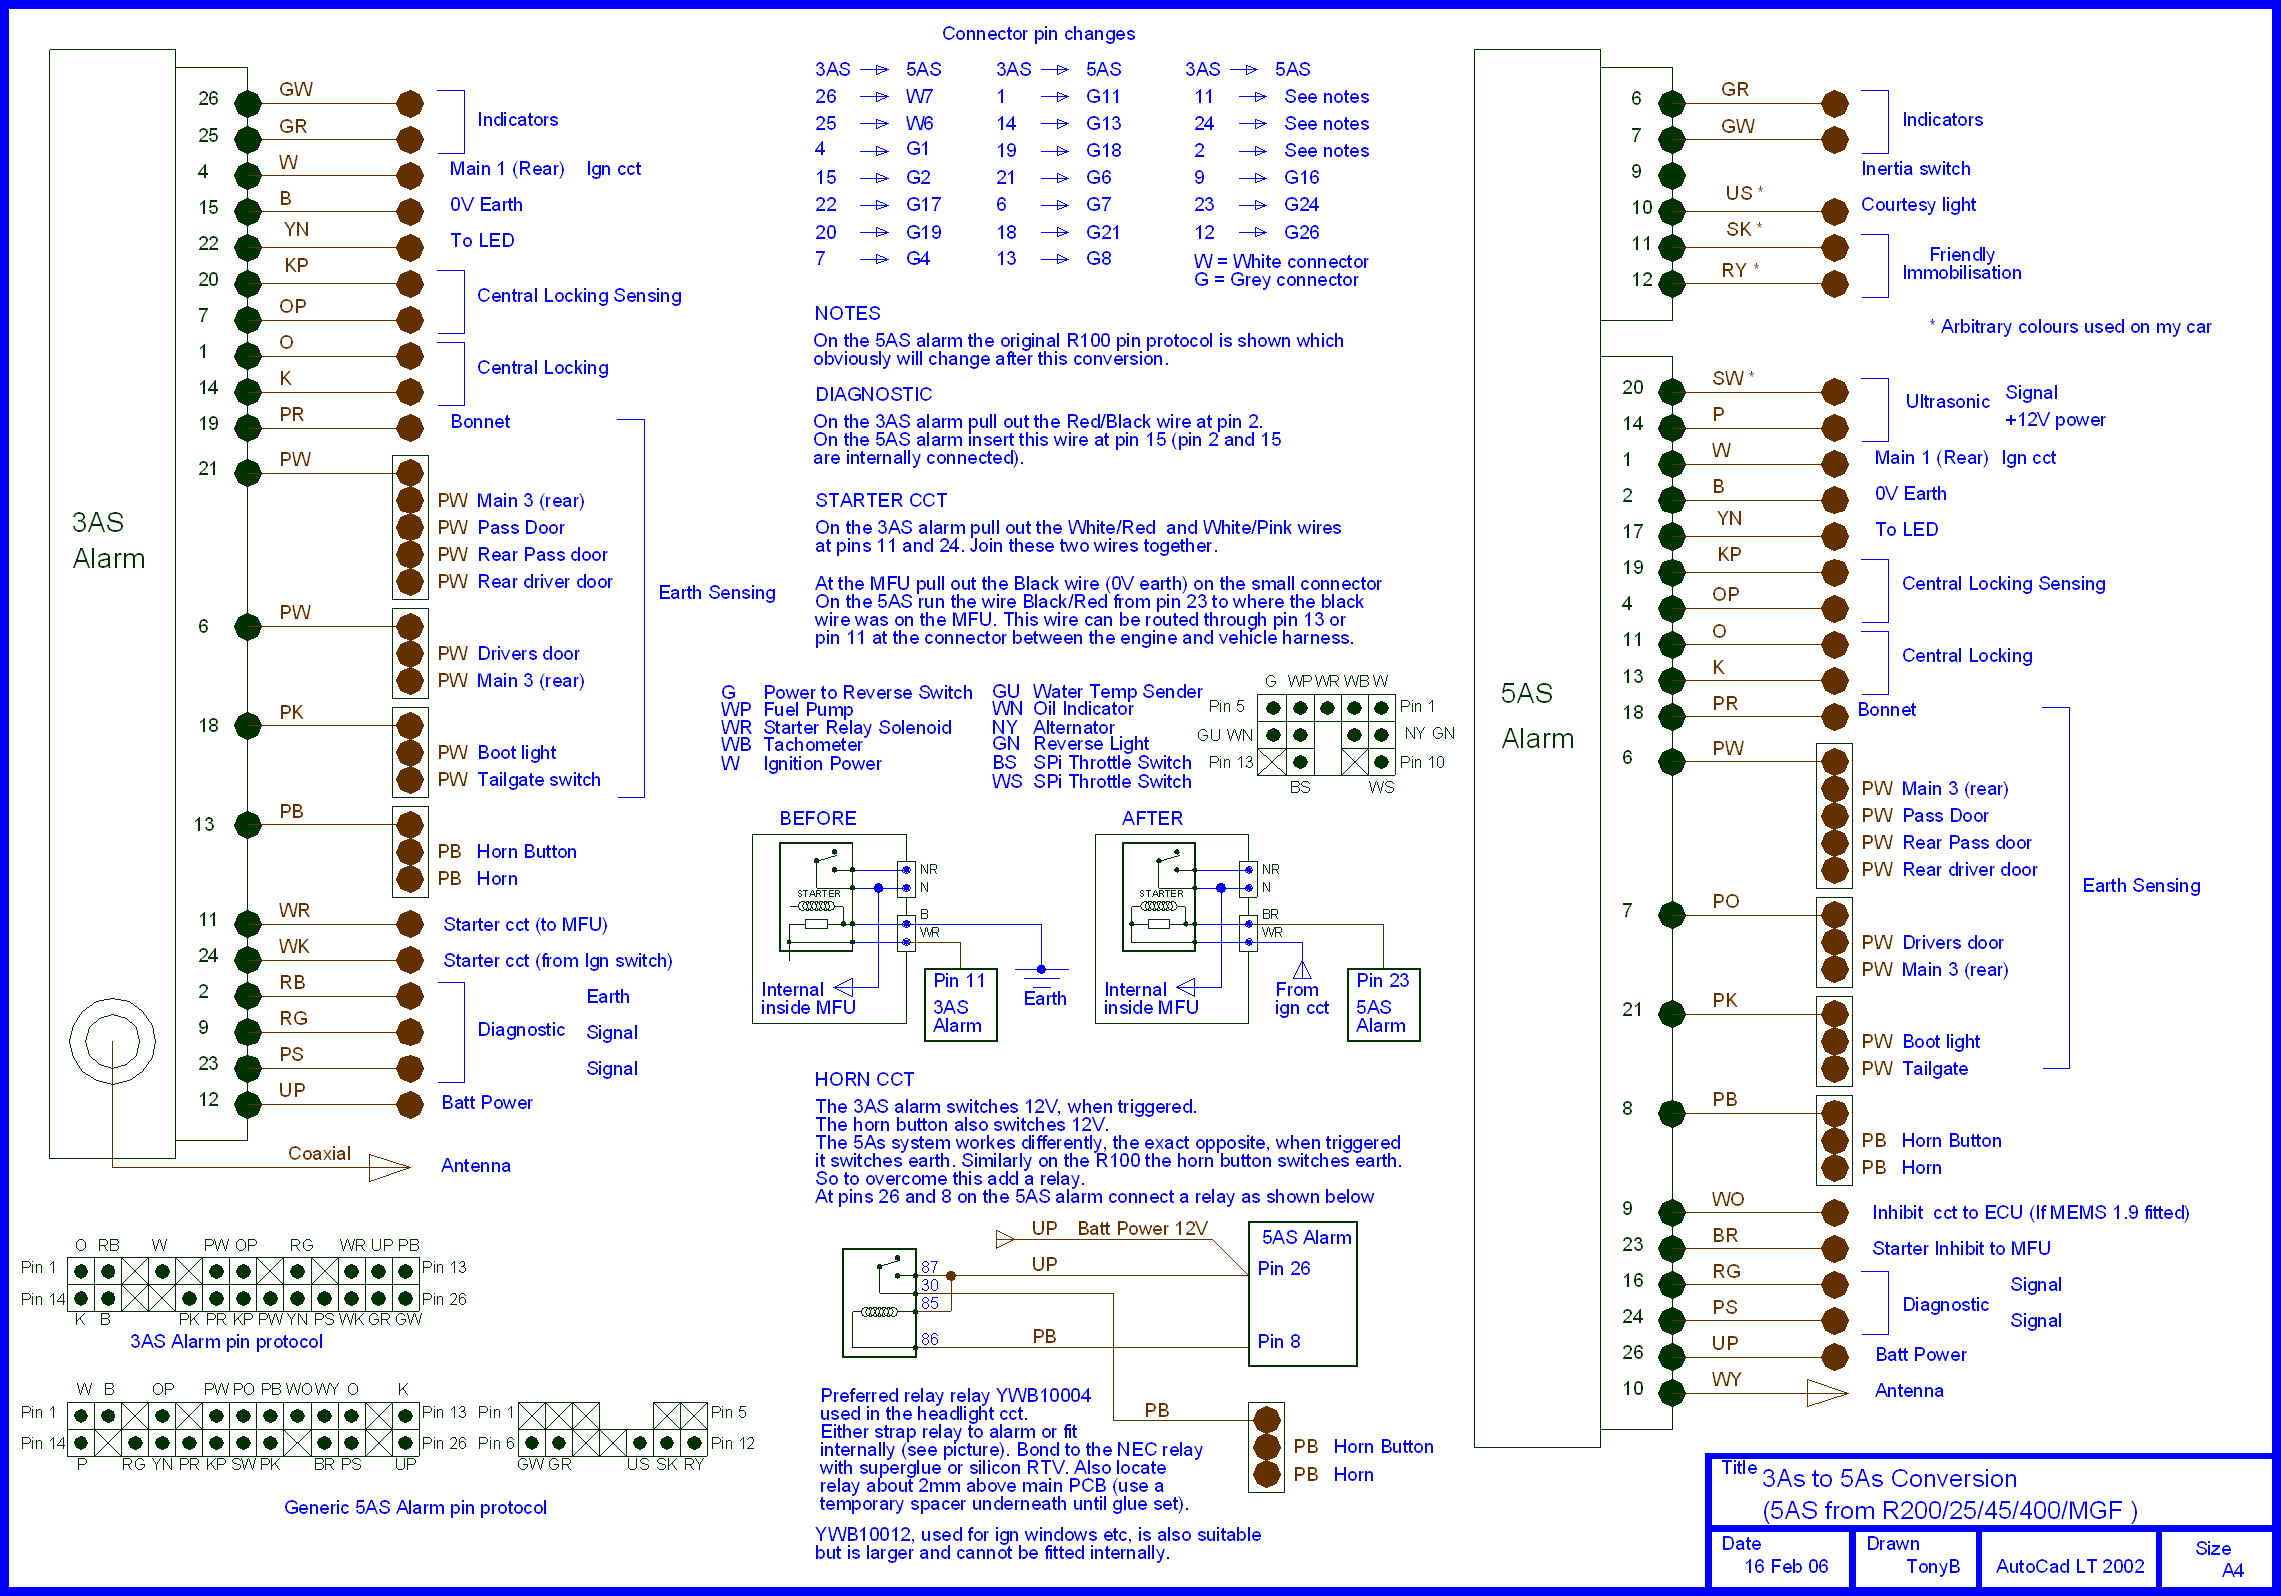Viewport: 2281px width, 1596px height.
Task: Click "Earth Sensing" label on the 3AS side
Action: (716, 593)
